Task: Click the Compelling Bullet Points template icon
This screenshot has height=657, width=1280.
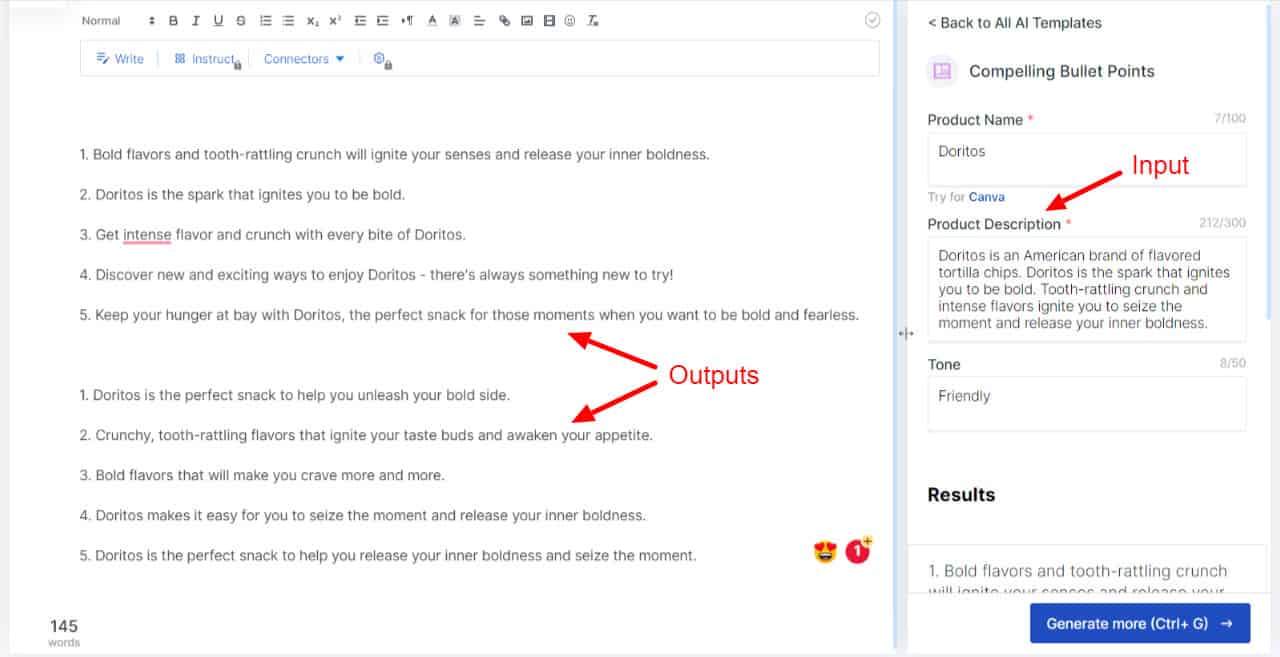Action: tap(941, 71)
